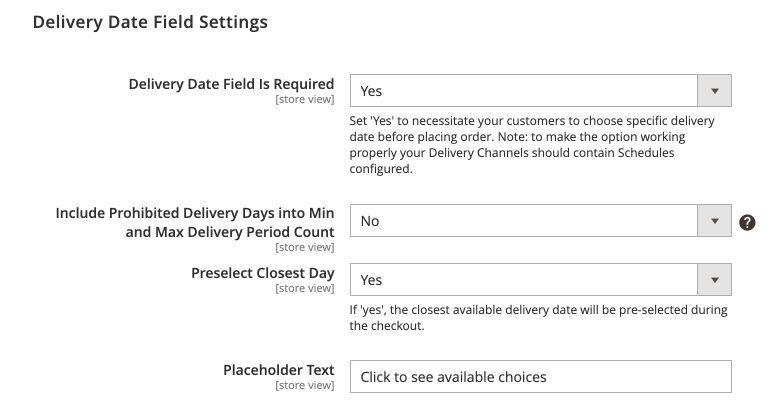The height and width of the screenshot is (403, 782).
Task: Open the Include Prohibited Delivery Days dropdown
Action: click(523, 221)
